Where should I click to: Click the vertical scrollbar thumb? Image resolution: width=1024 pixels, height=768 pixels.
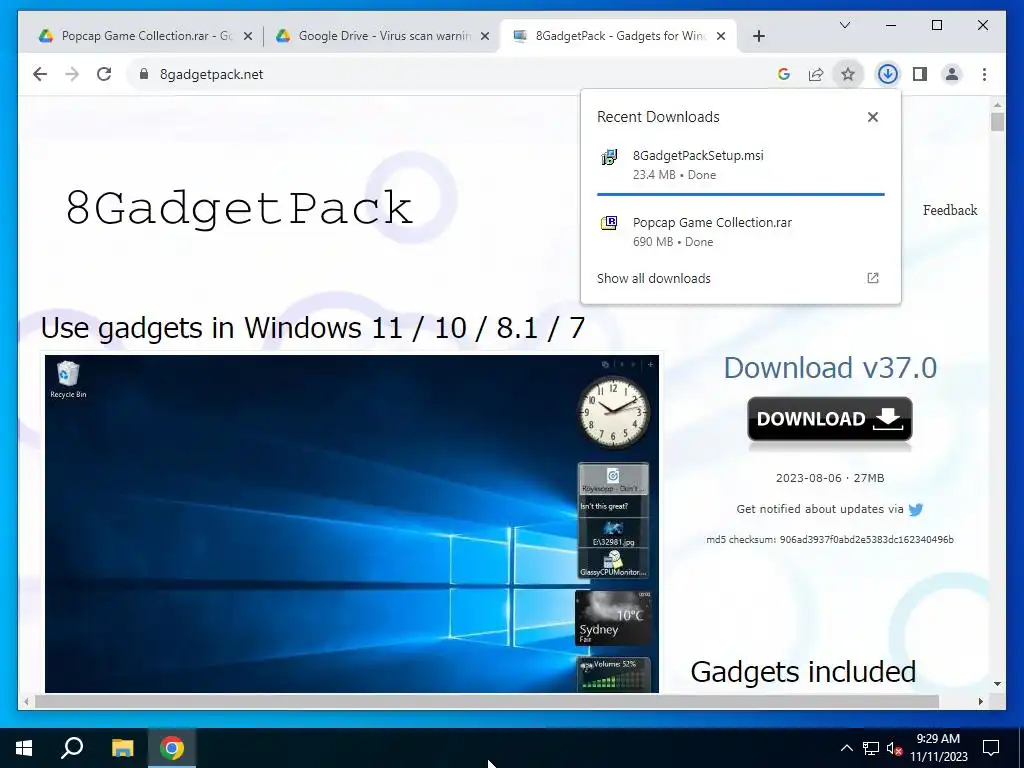(x=997, y=122)
